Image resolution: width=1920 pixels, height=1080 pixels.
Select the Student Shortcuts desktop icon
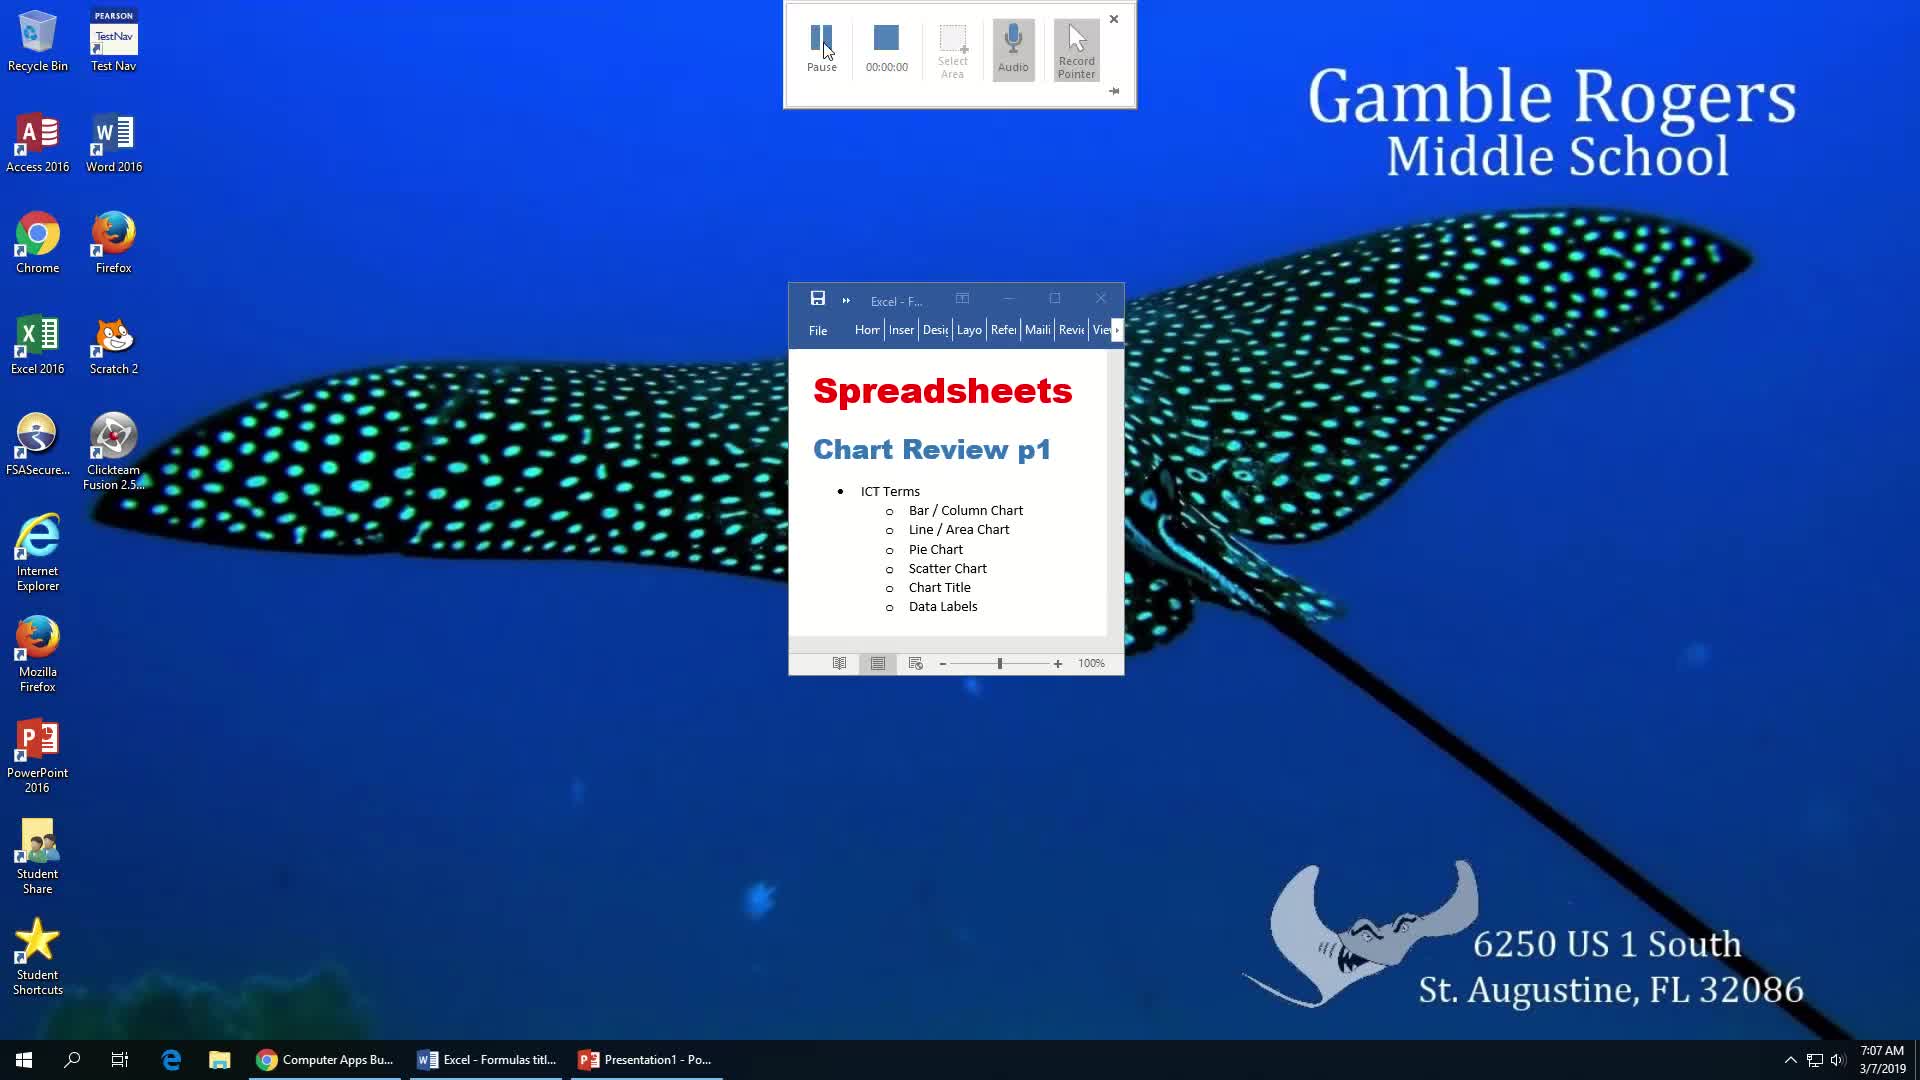(x=38, y=957)
